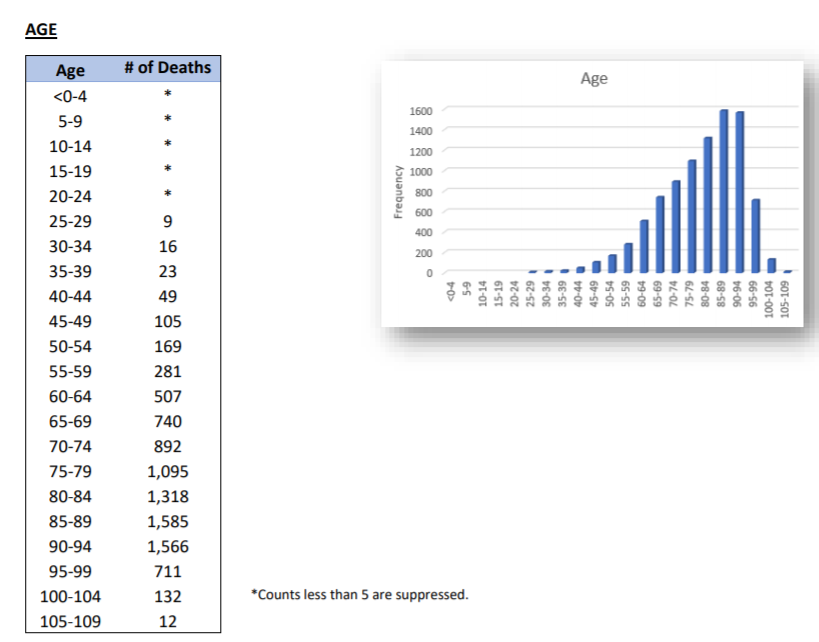Viewport: 819px width, 642px height.
Task: Click the underlined AGE heading
Action: pos(41,29)
